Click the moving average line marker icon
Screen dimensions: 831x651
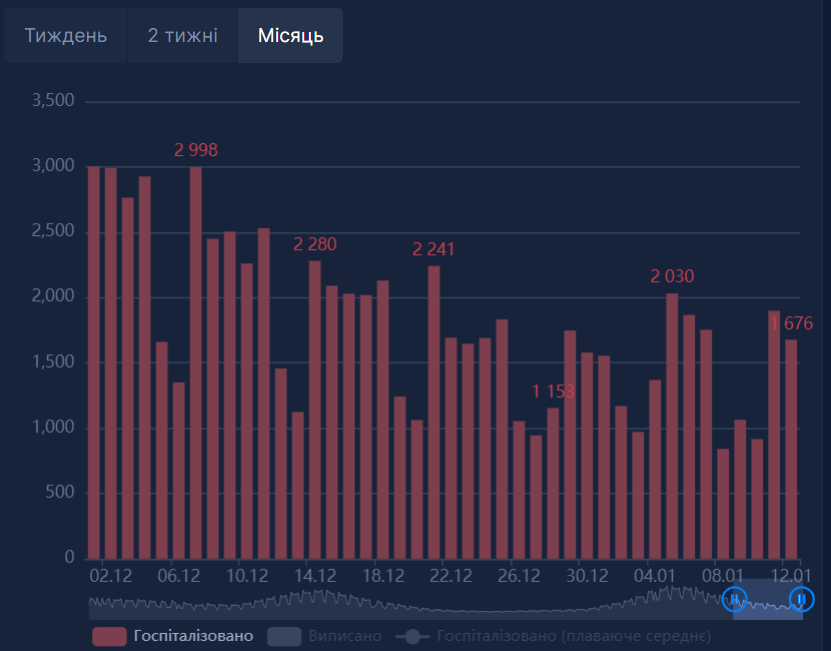pyautogui.click(x=413, y=636)
